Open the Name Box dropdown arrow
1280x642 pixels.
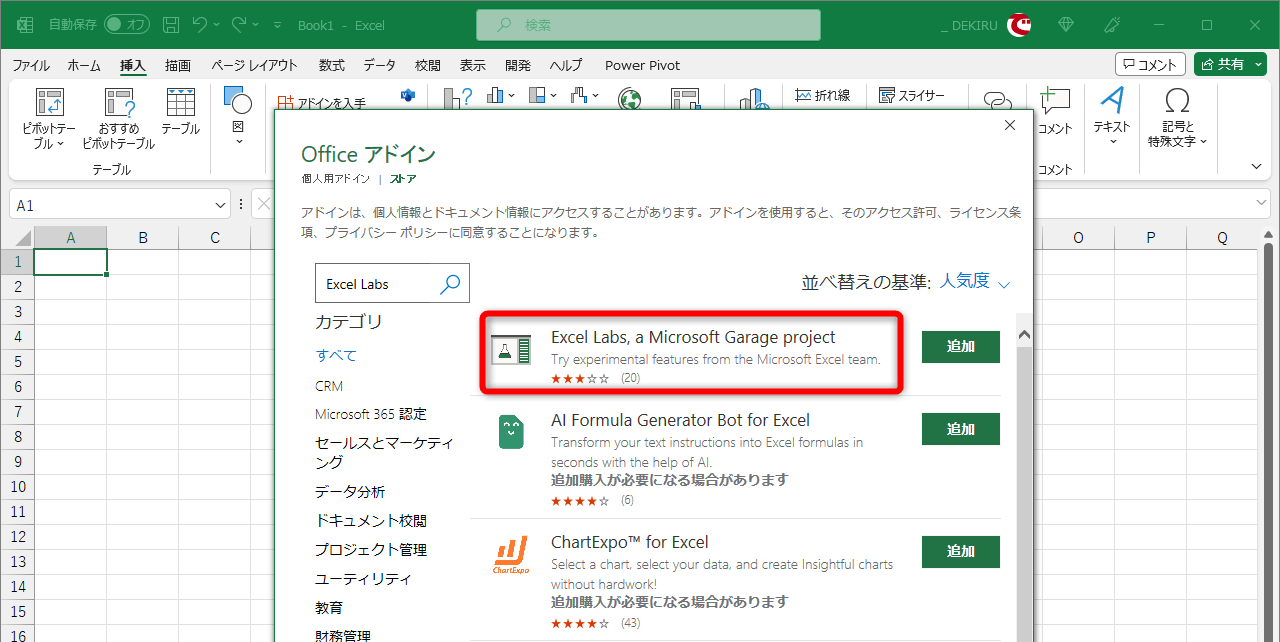coord(221,205)
